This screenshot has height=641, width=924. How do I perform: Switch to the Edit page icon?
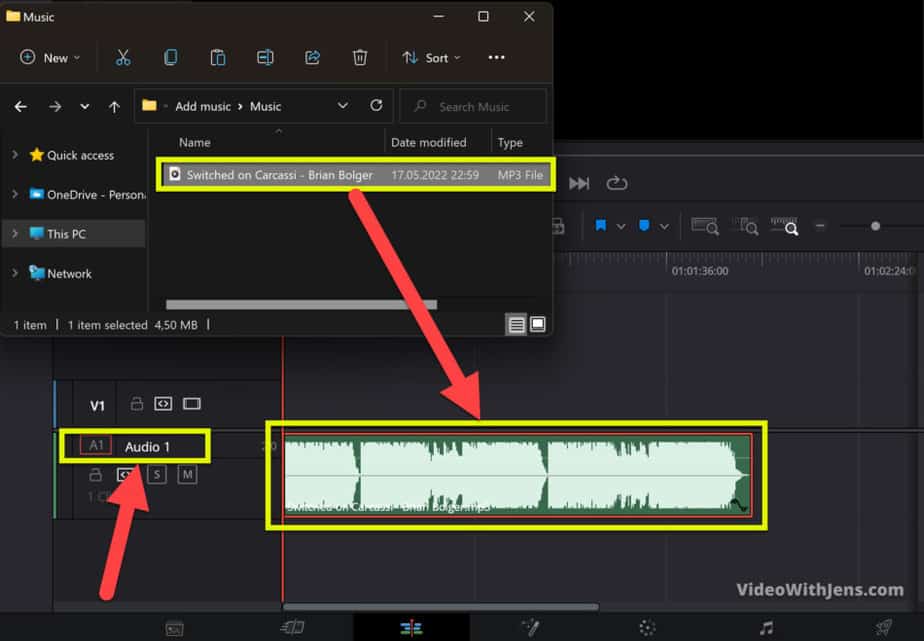point(411,627)
